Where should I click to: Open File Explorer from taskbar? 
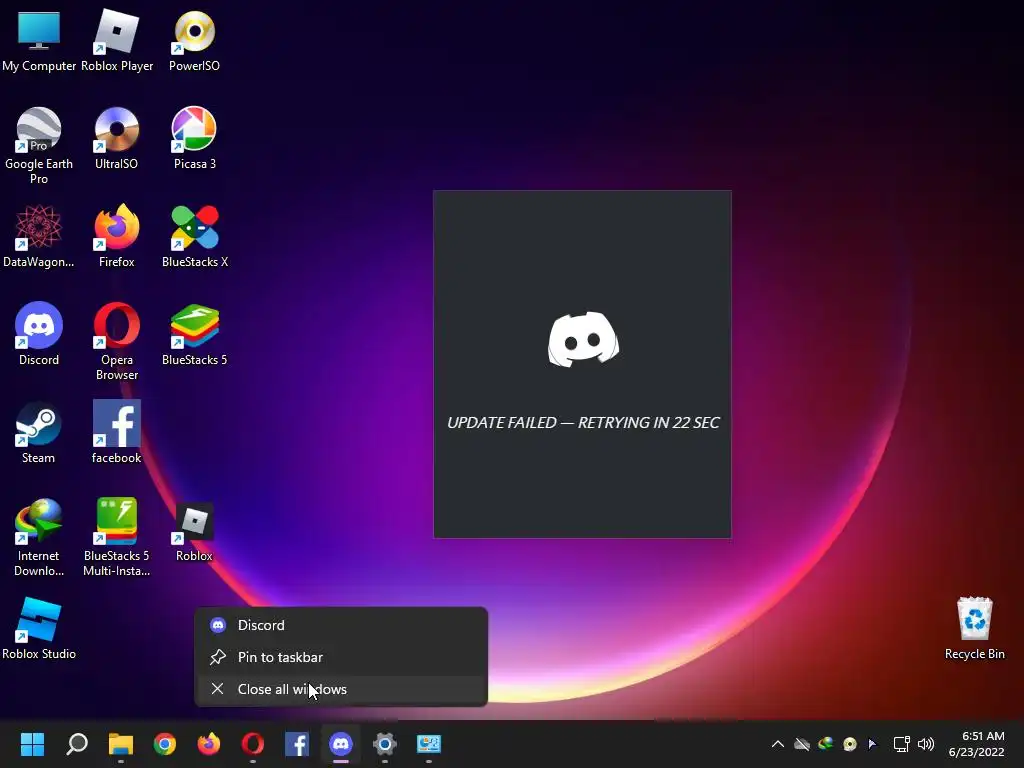coord(121,744)
